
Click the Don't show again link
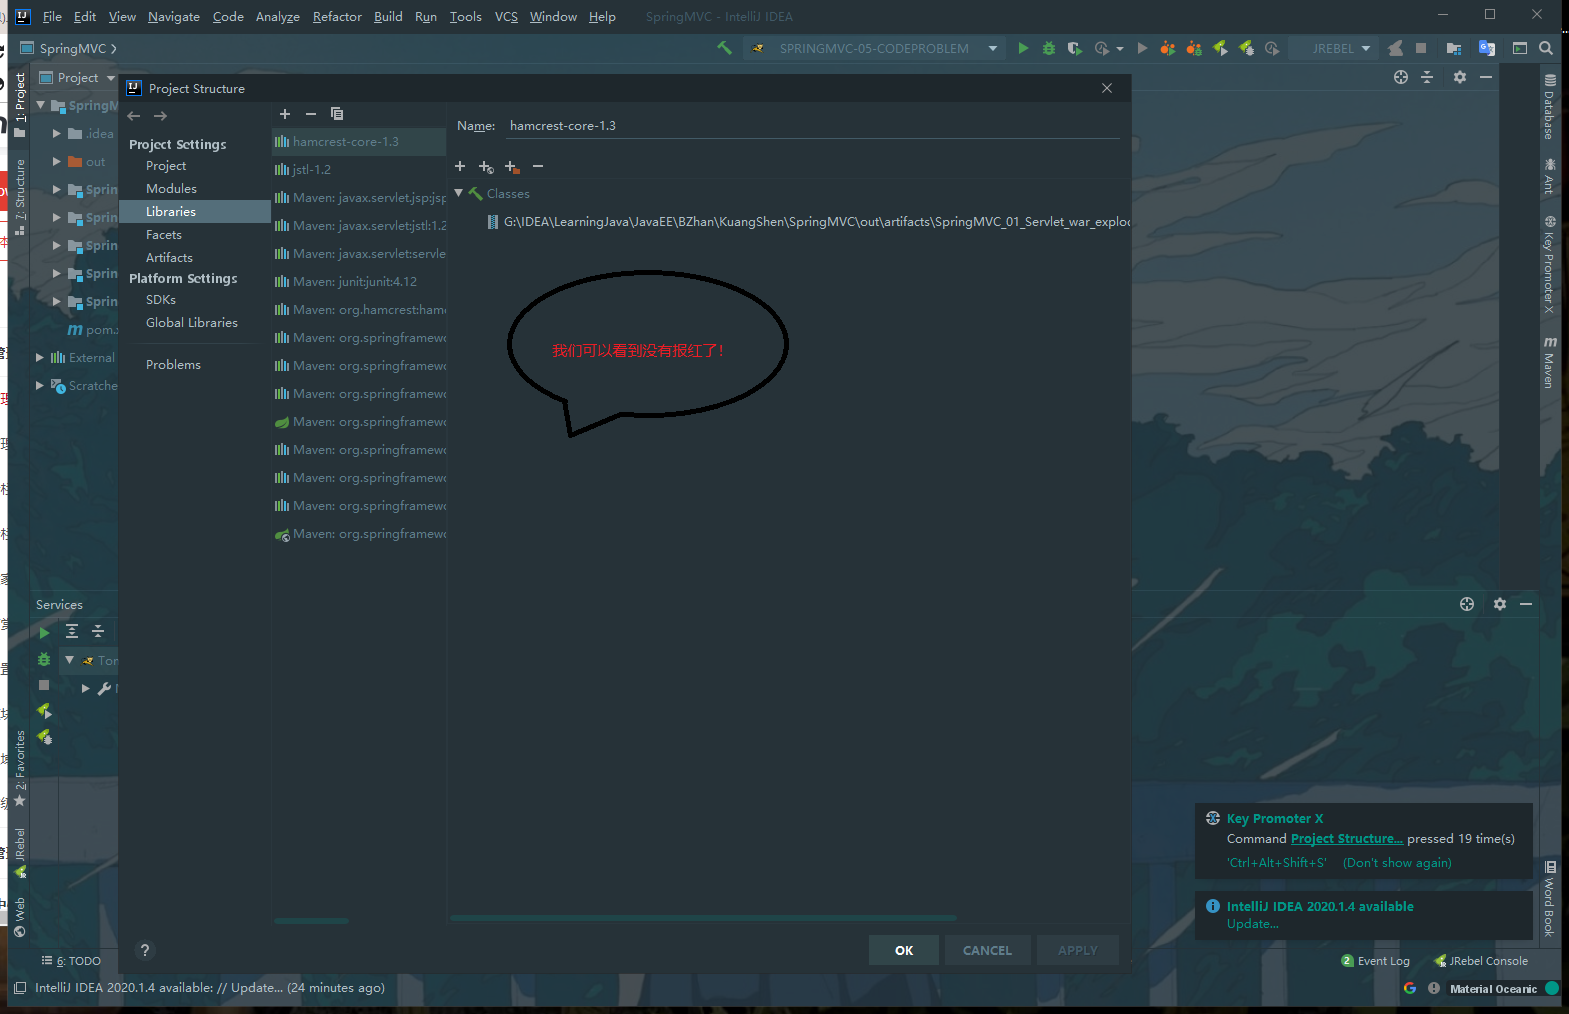click(1397, 862)
